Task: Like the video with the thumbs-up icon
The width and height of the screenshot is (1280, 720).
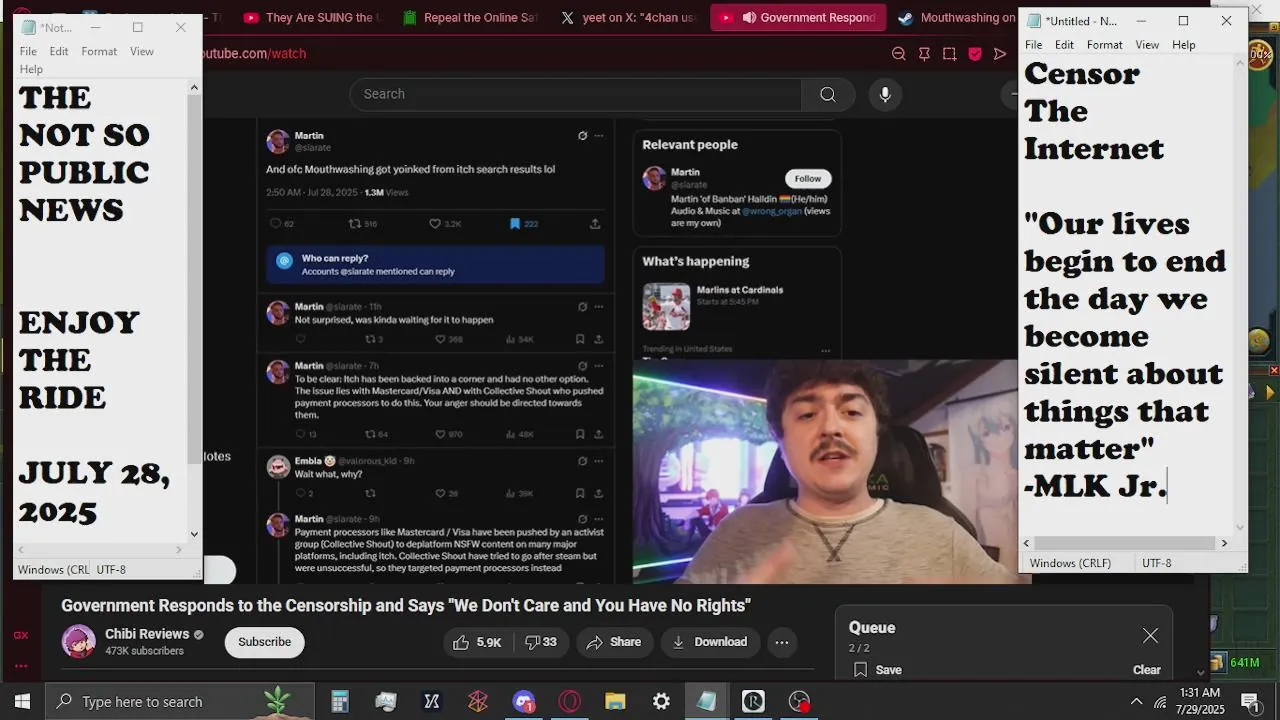Action: 478,642
